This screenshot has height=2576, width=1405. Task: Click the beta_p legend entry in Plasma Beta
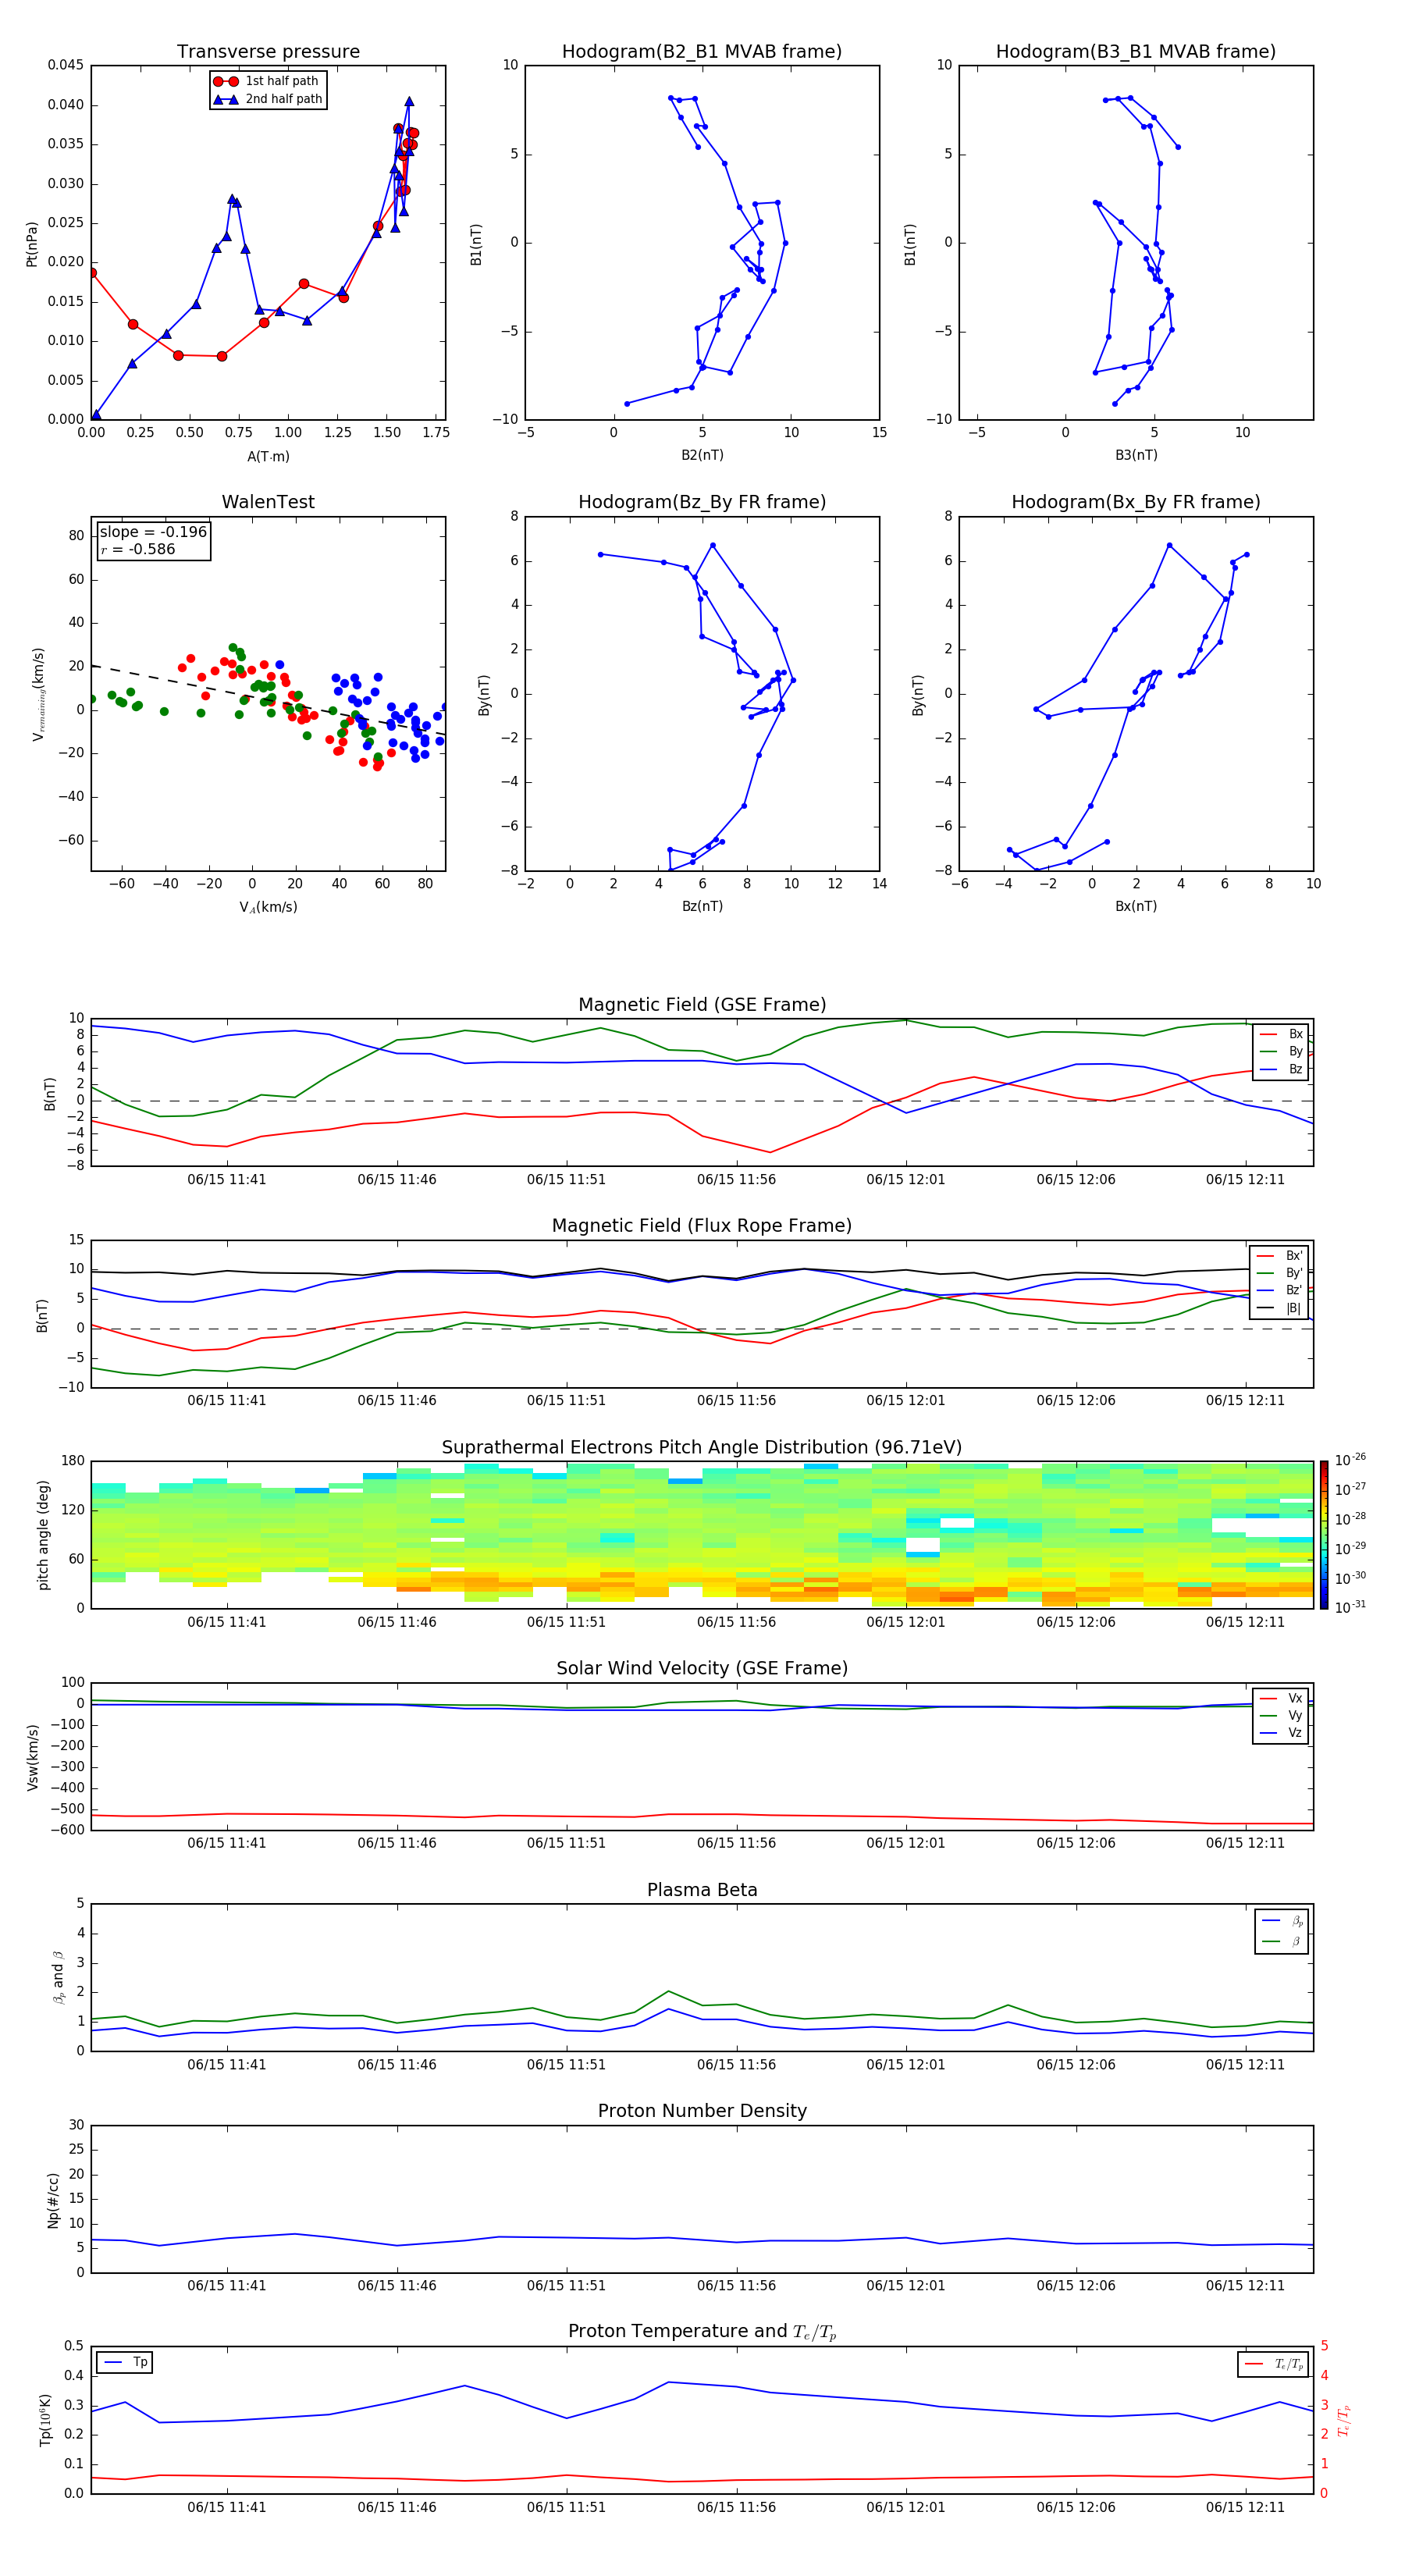(1282, 1921)
